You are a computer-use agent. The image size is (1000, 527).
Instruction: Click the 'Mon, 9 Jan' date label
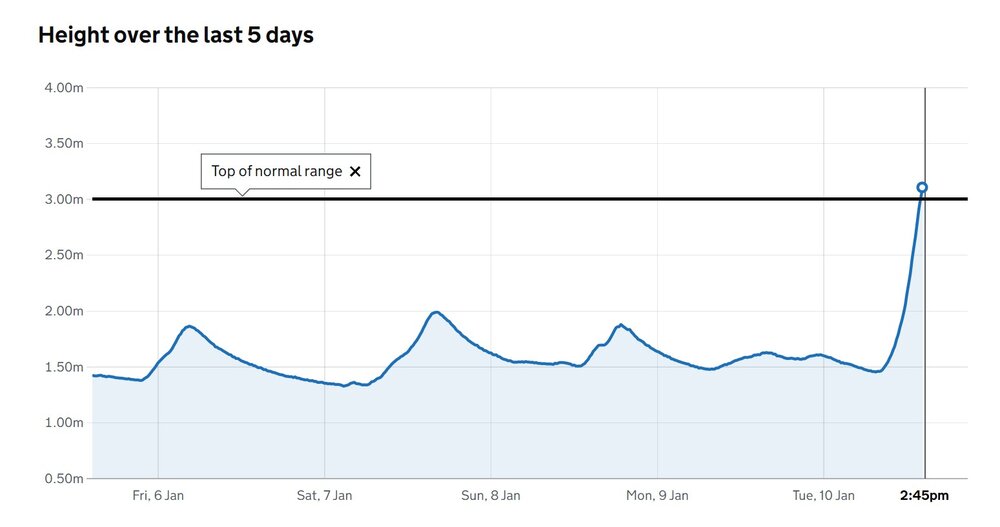pos(657,495)
